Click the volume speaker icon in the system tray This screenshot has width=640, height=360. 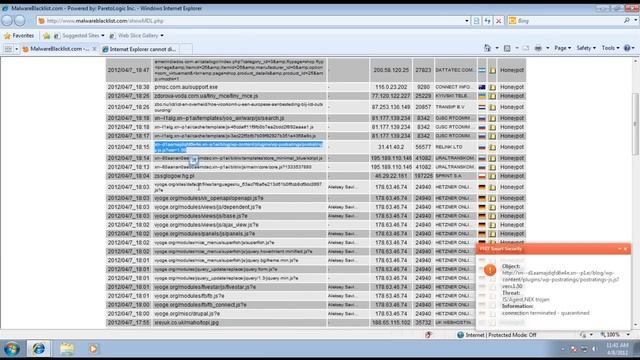coord(594,349)
